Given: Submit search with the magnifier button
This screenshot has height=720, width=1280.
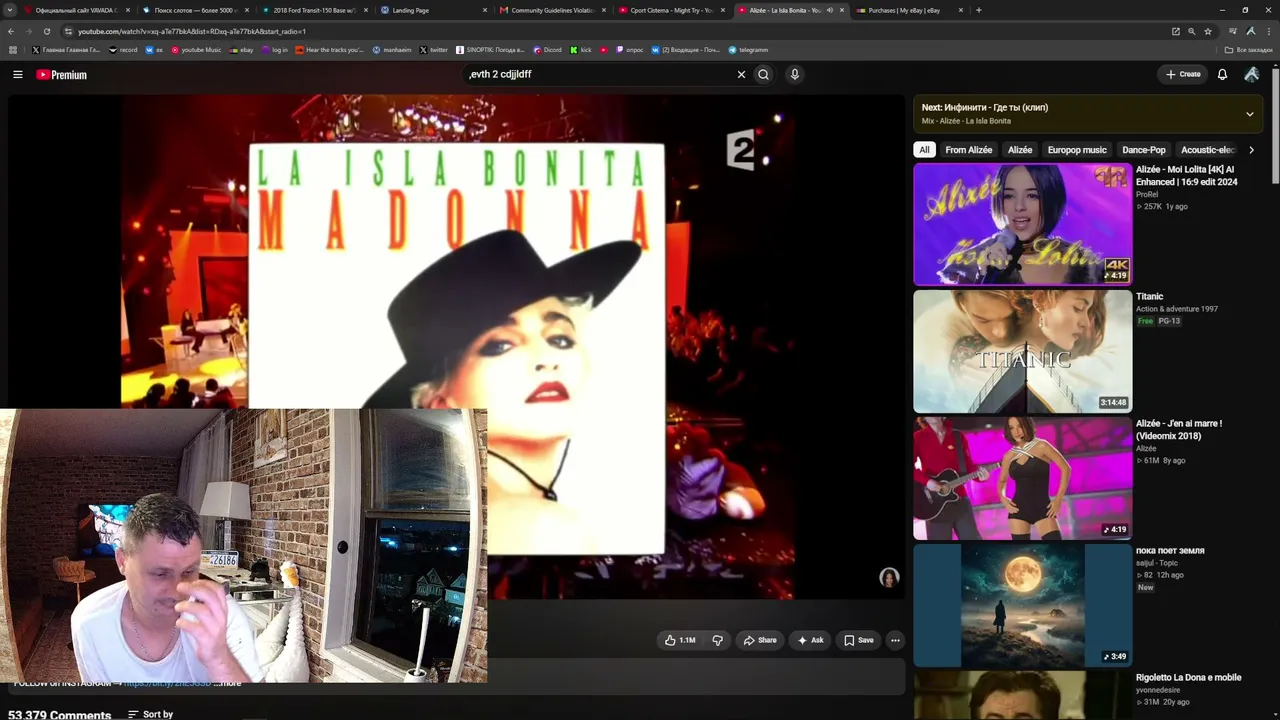Looking at the screenshot, I should 763,74.
